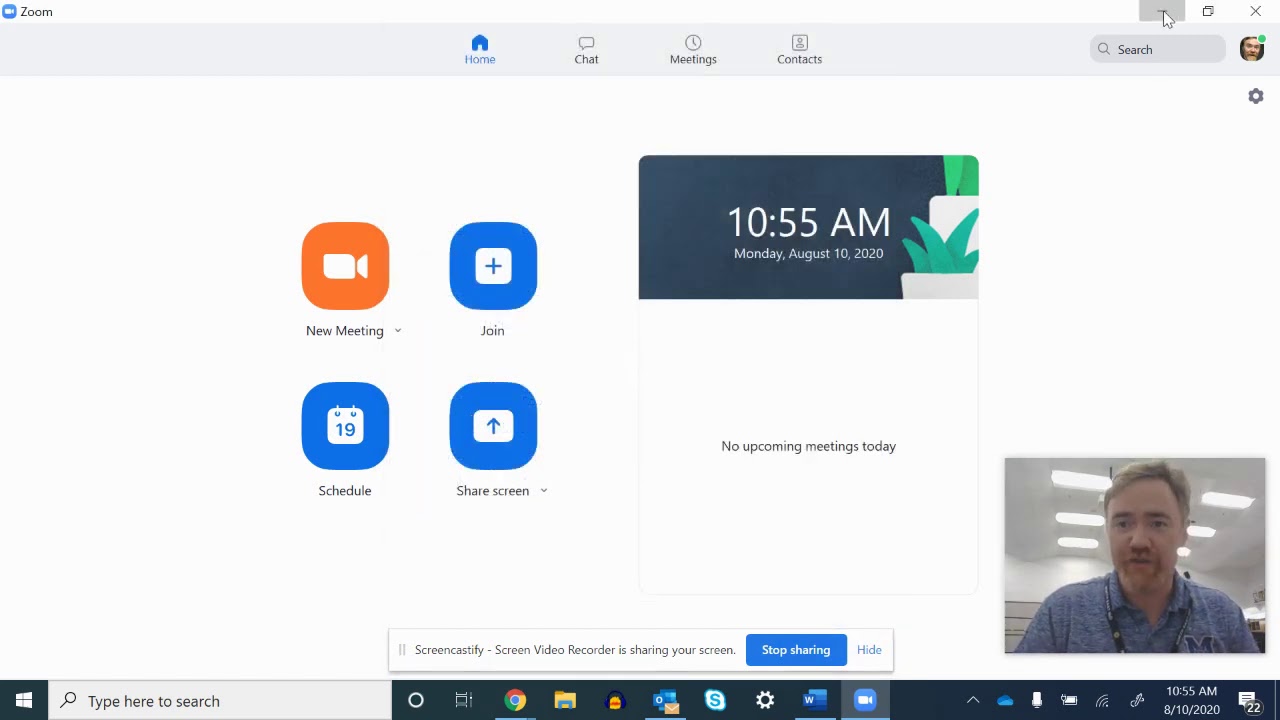This screenshot has width=1280, height=720.
Task: Expand the New Meeting options arrow
Action: click(398, 331)
